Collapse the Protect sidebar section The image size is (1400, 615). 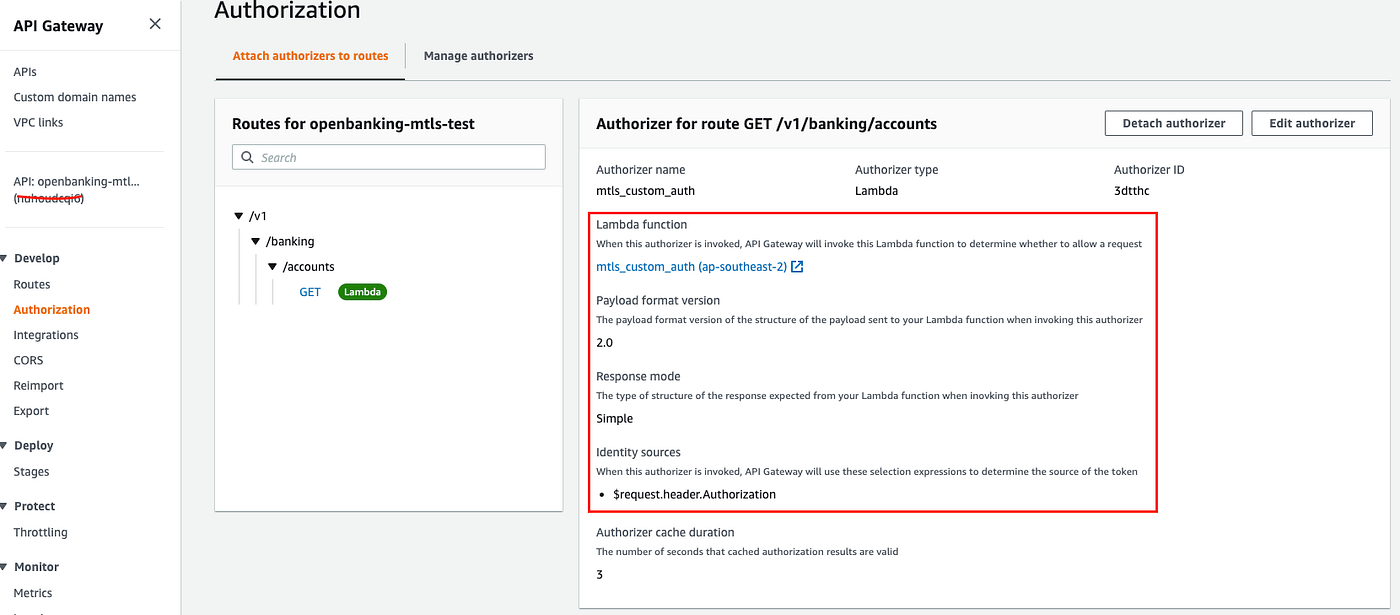[x=4, y=506]
